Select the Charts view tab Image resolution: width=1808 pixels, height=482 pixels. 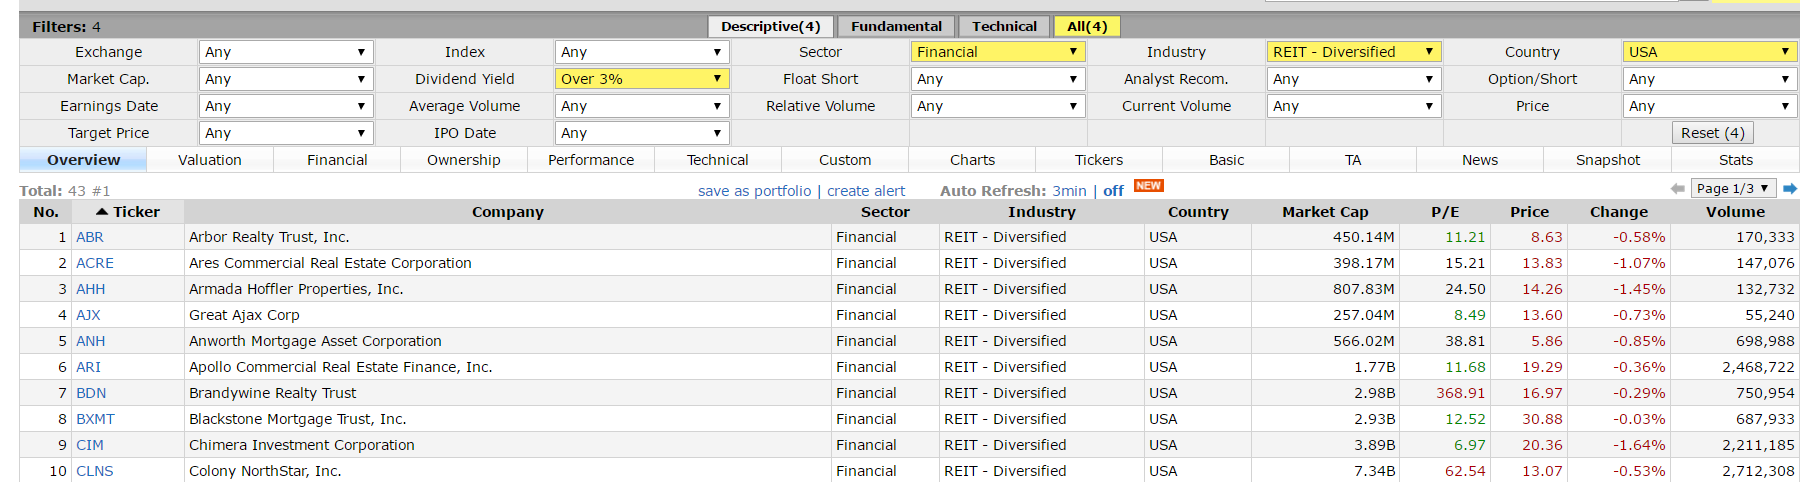pyautogui.click(x=972, y=160)
